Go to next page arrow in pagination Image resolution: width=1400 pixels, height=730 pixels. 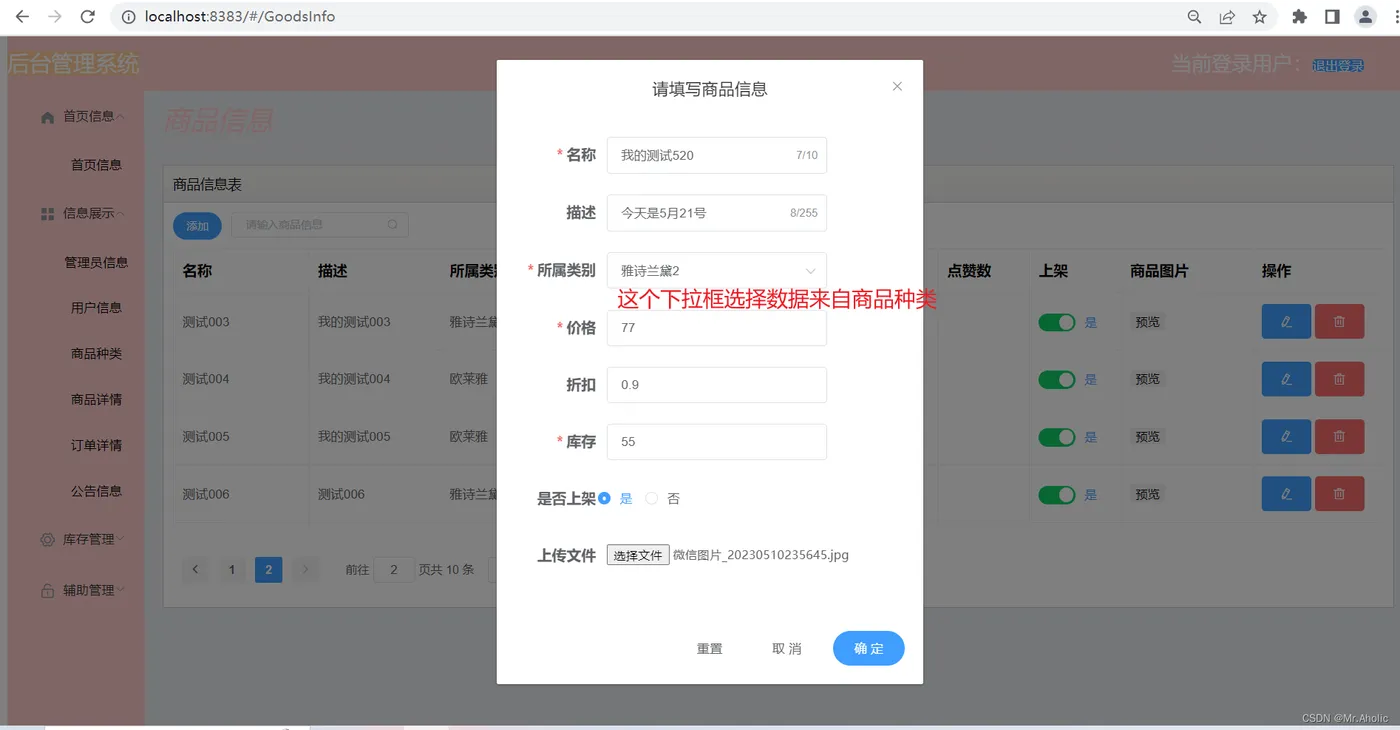[305, 570]
